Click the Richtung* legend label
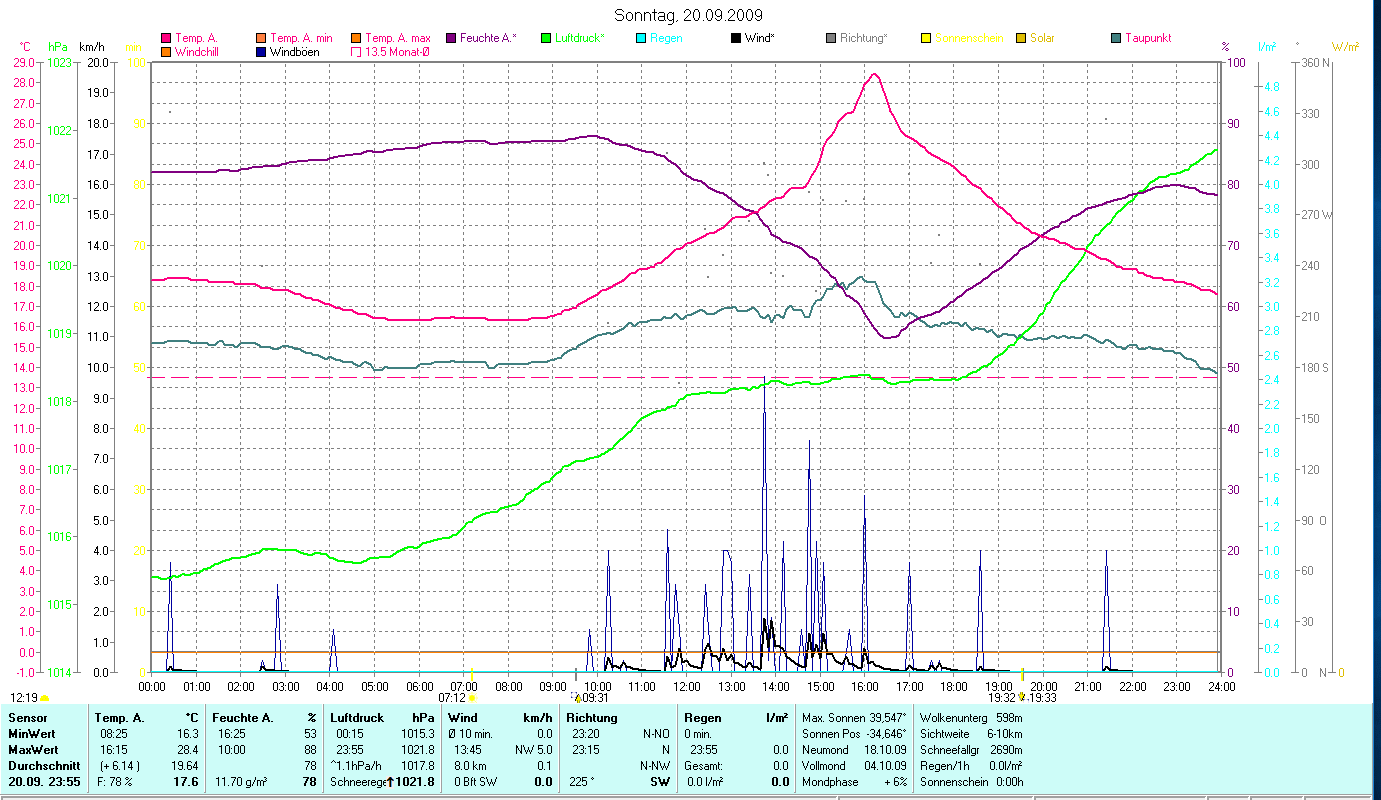This screenshot has height=800, width=1381. (863, 38)
